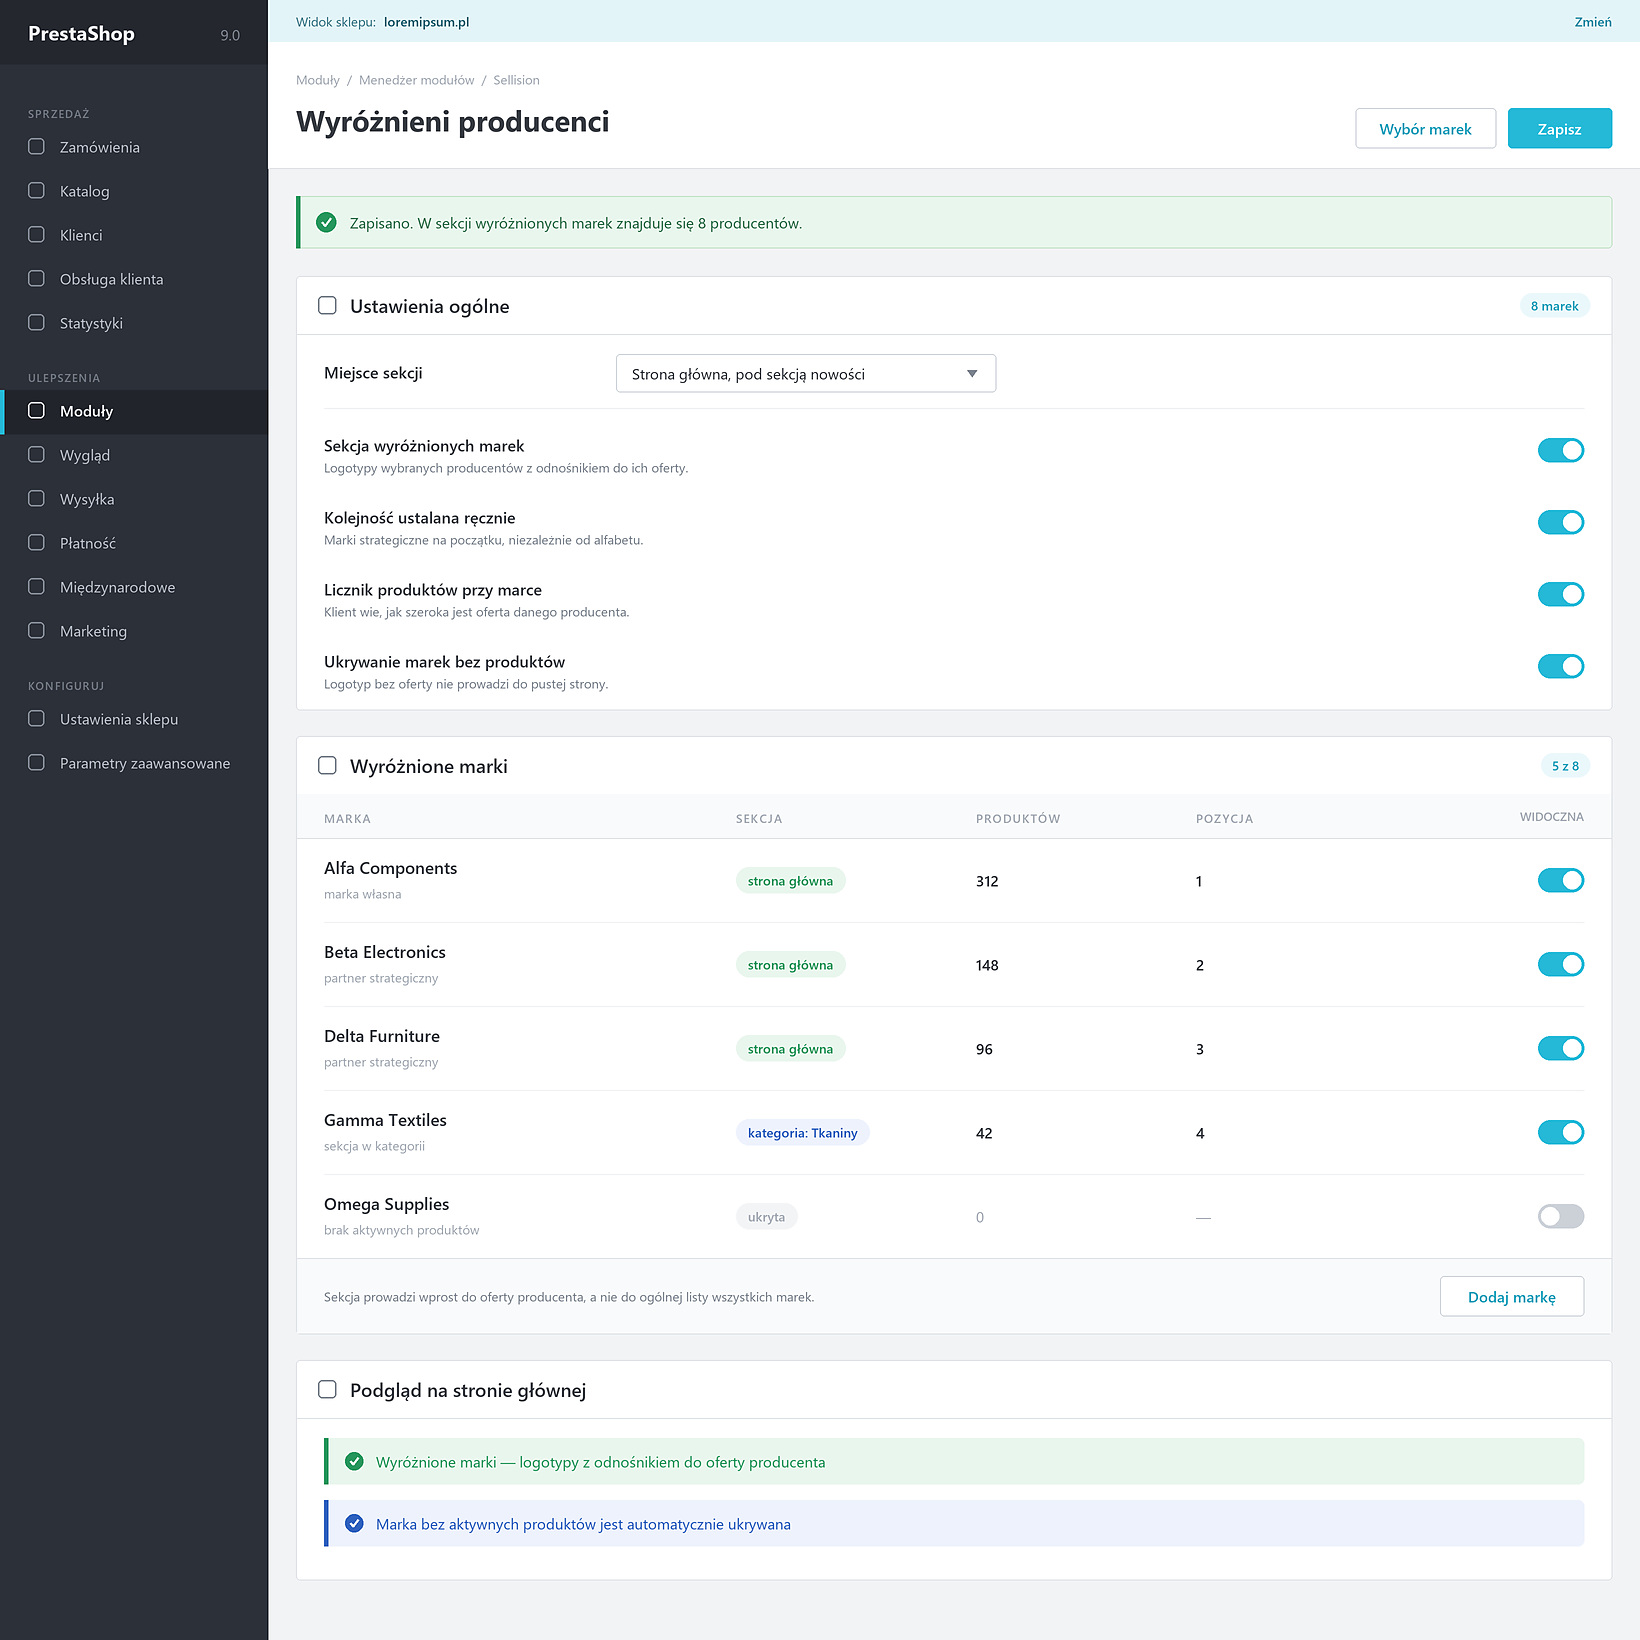Toggle Ukrywanie marek bez produktów switch
Image resolution: width=1640 pixels, height=1640 pixels.
click(1561, 667)
